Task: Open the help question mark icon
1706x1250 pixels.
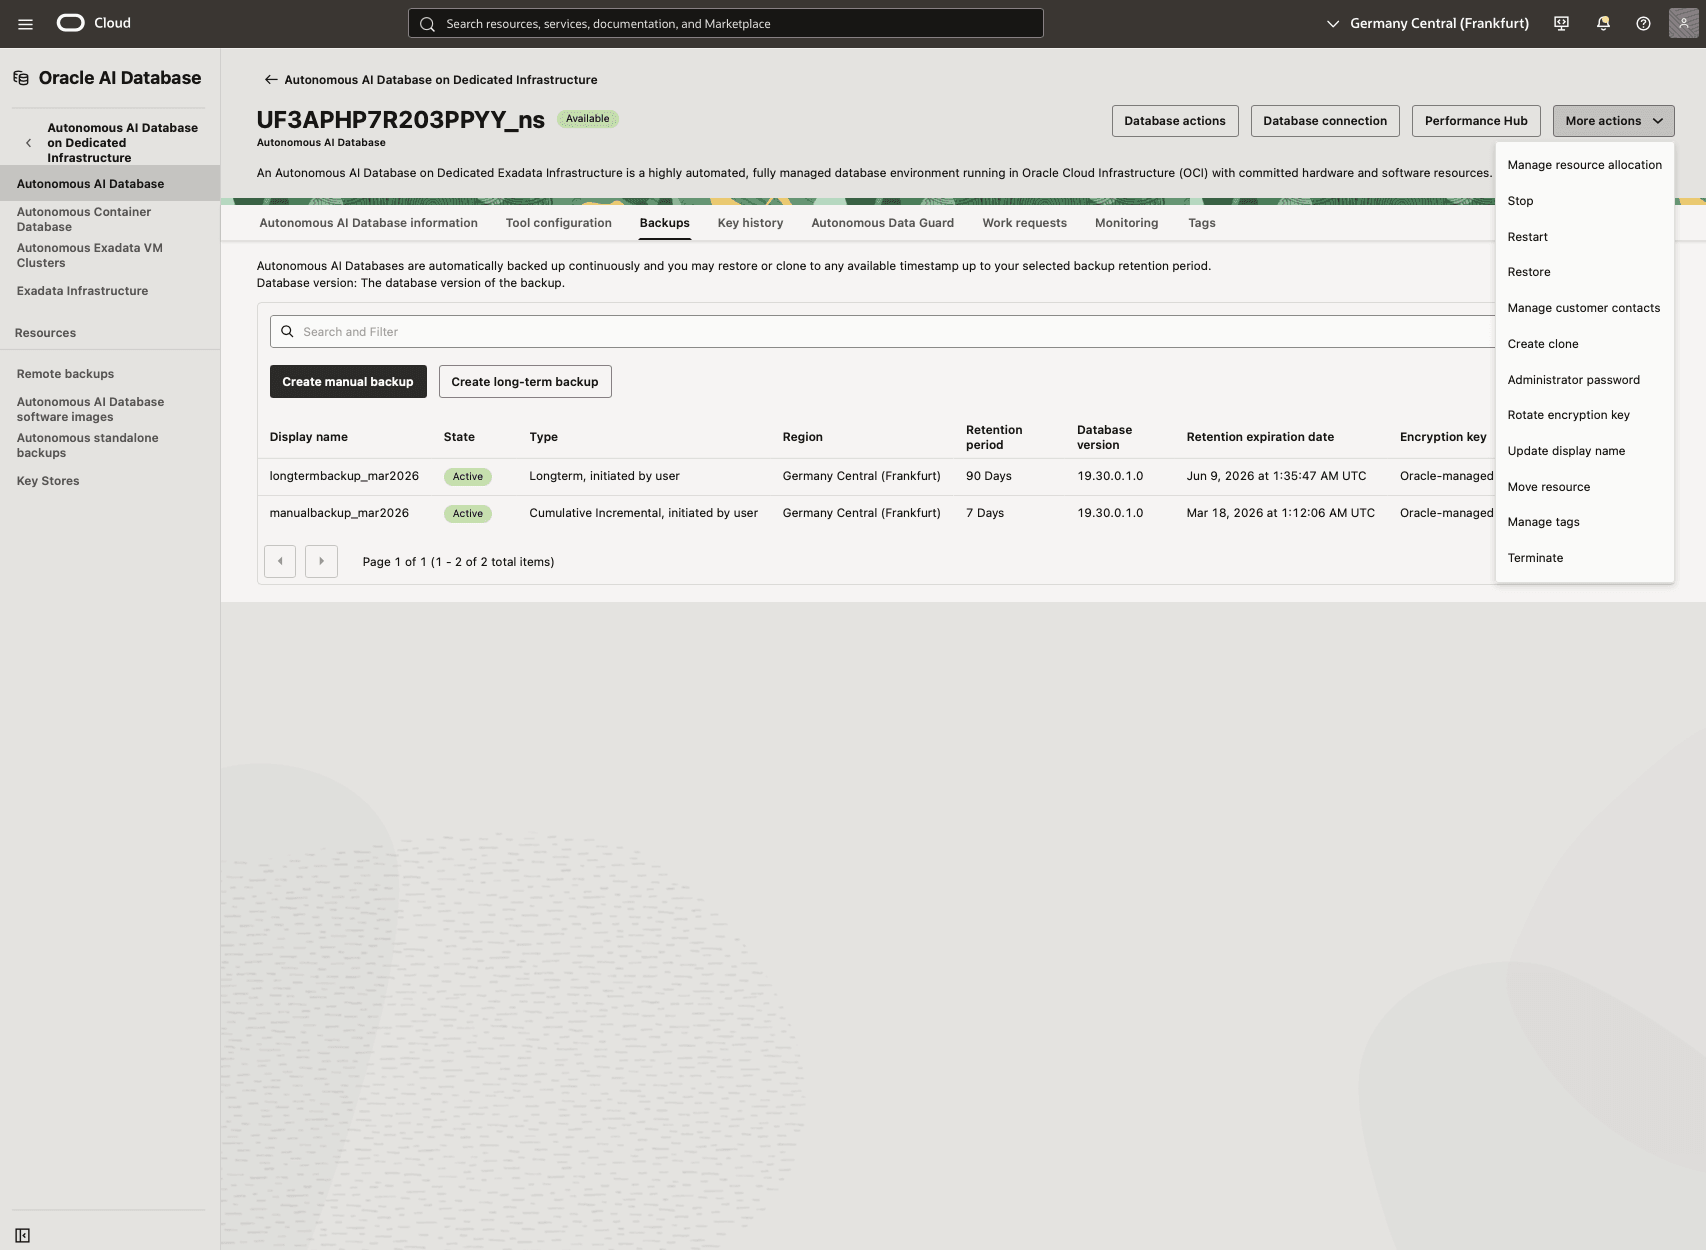Action: point(1643,23)
